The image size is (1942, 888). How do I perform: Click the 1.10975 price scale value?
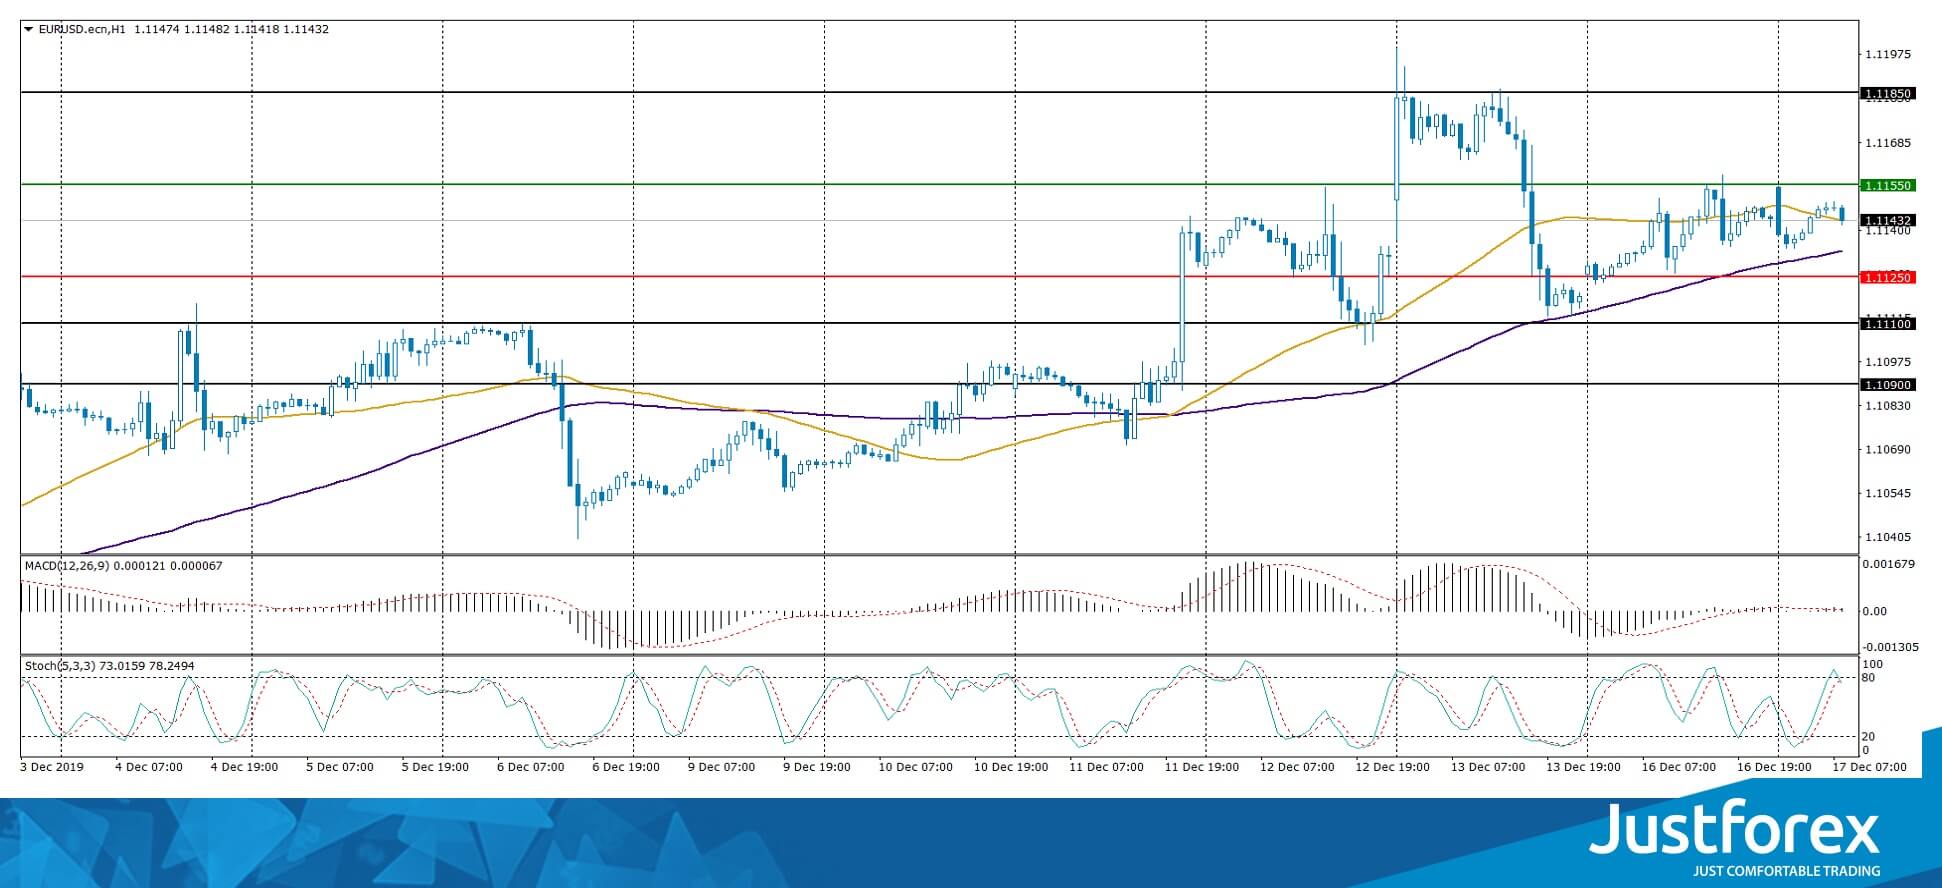pos(1888,362)
